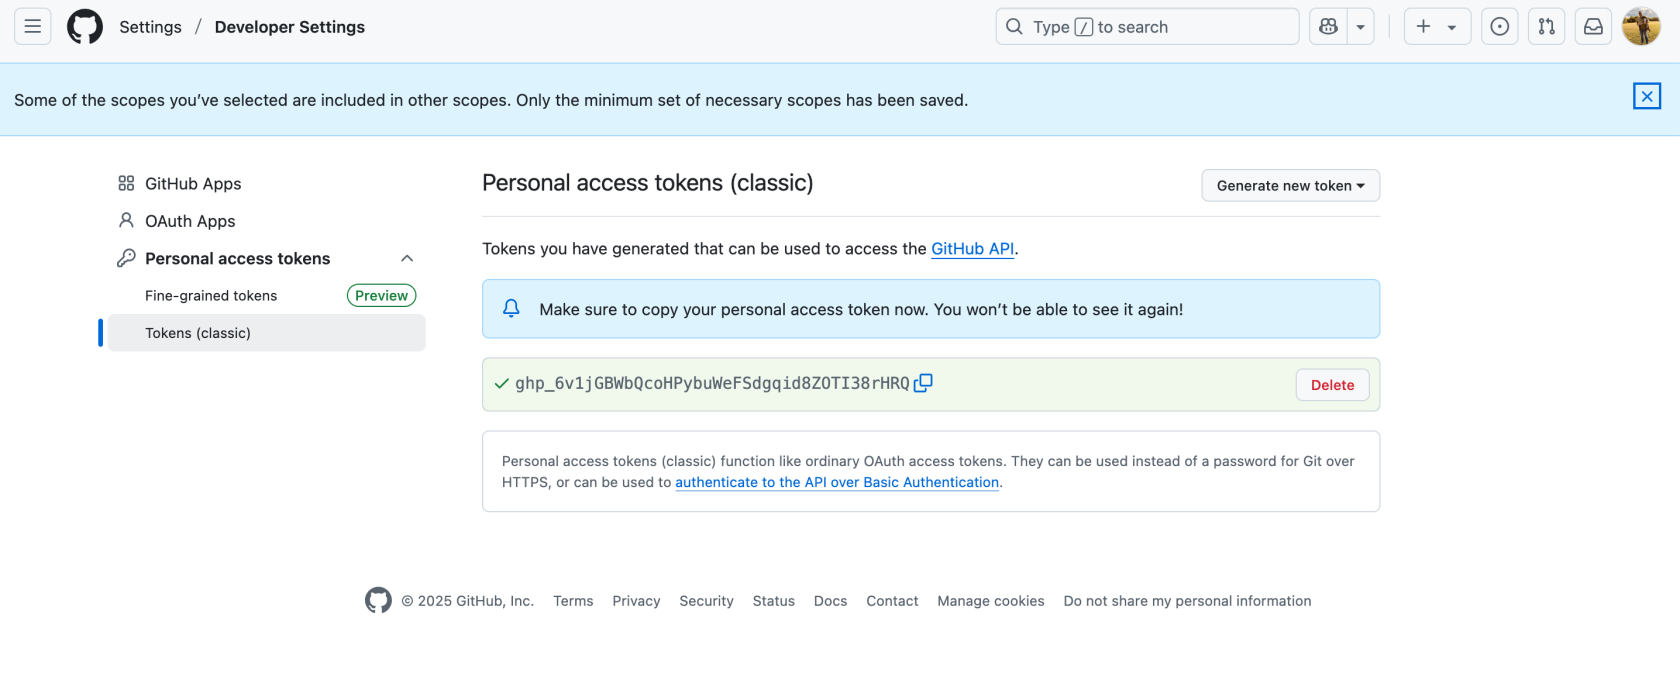Open Docs footer link
The width and height of the screenshot is (1680, 683).
[x=830, y=601]
